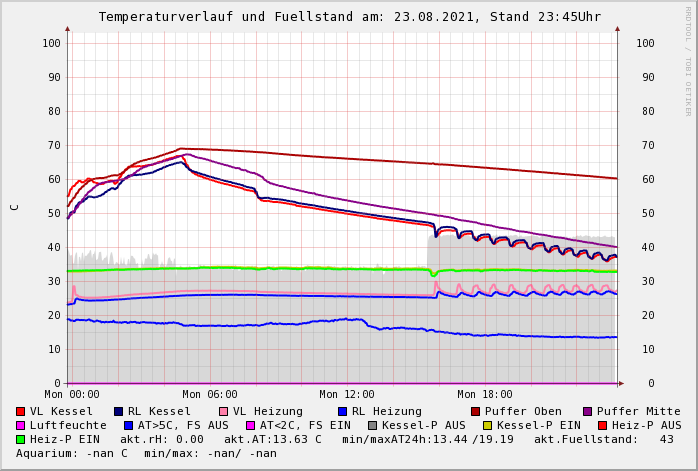
Task: Click the right axis 90 value
Action: click(648, 77)
